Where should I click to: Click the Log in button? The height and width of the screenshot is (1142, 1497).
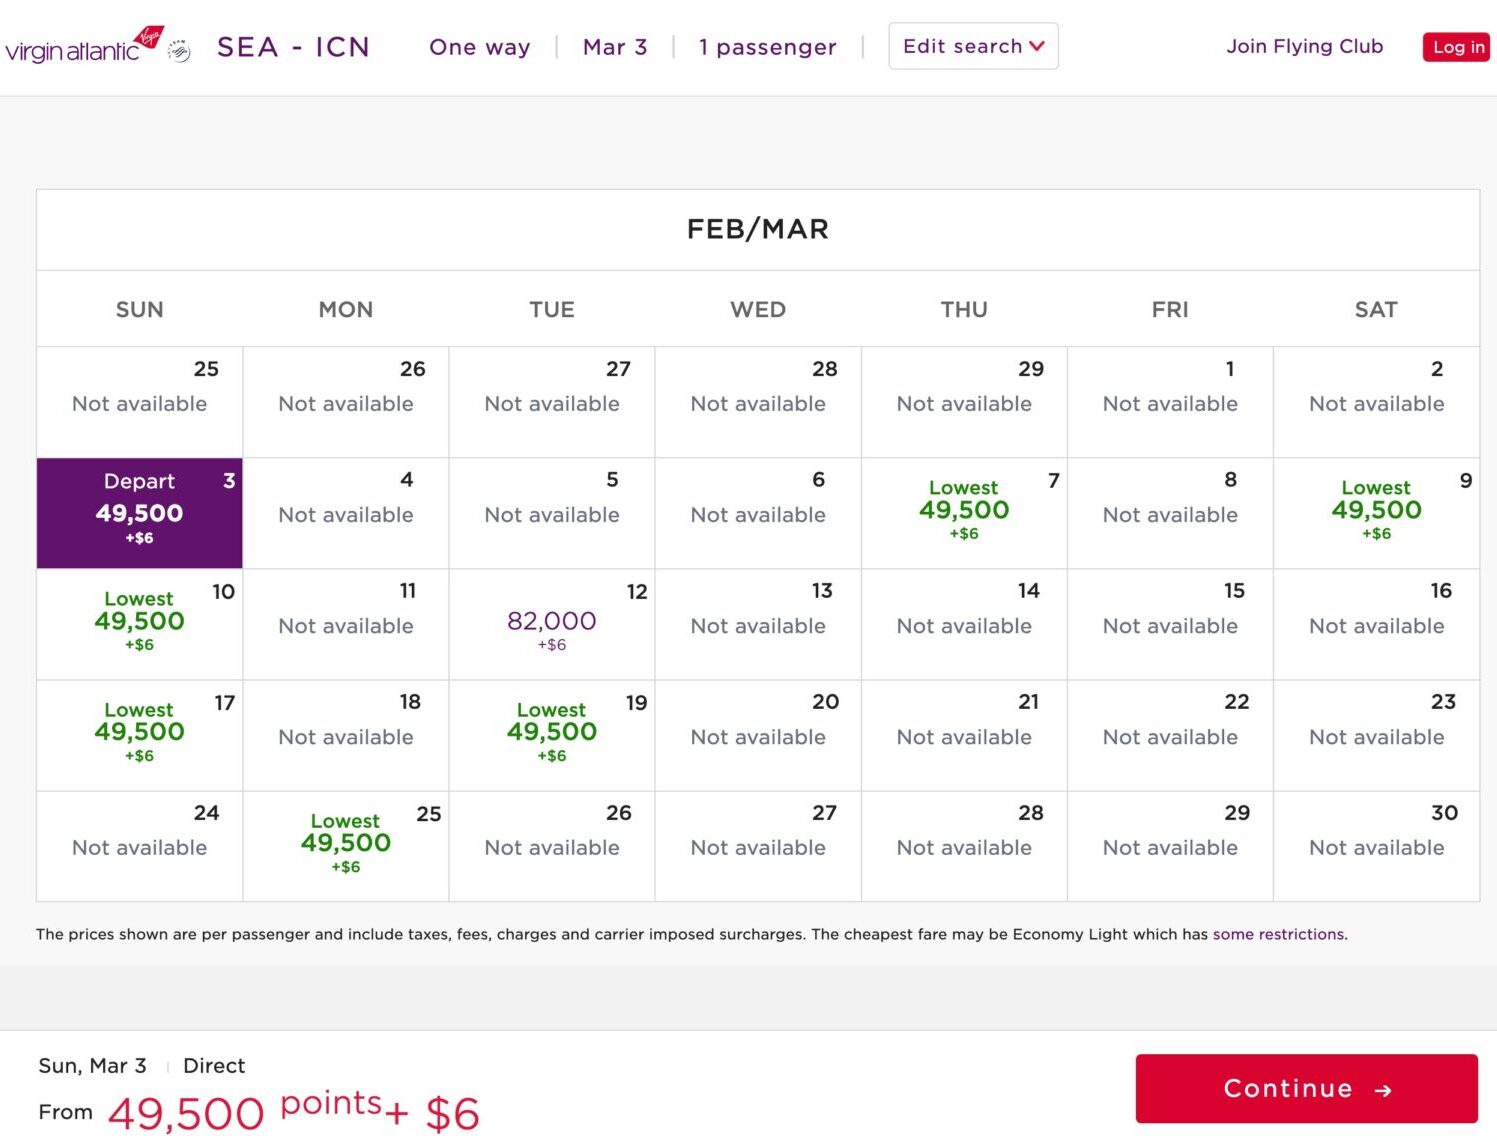(1456, 46)
